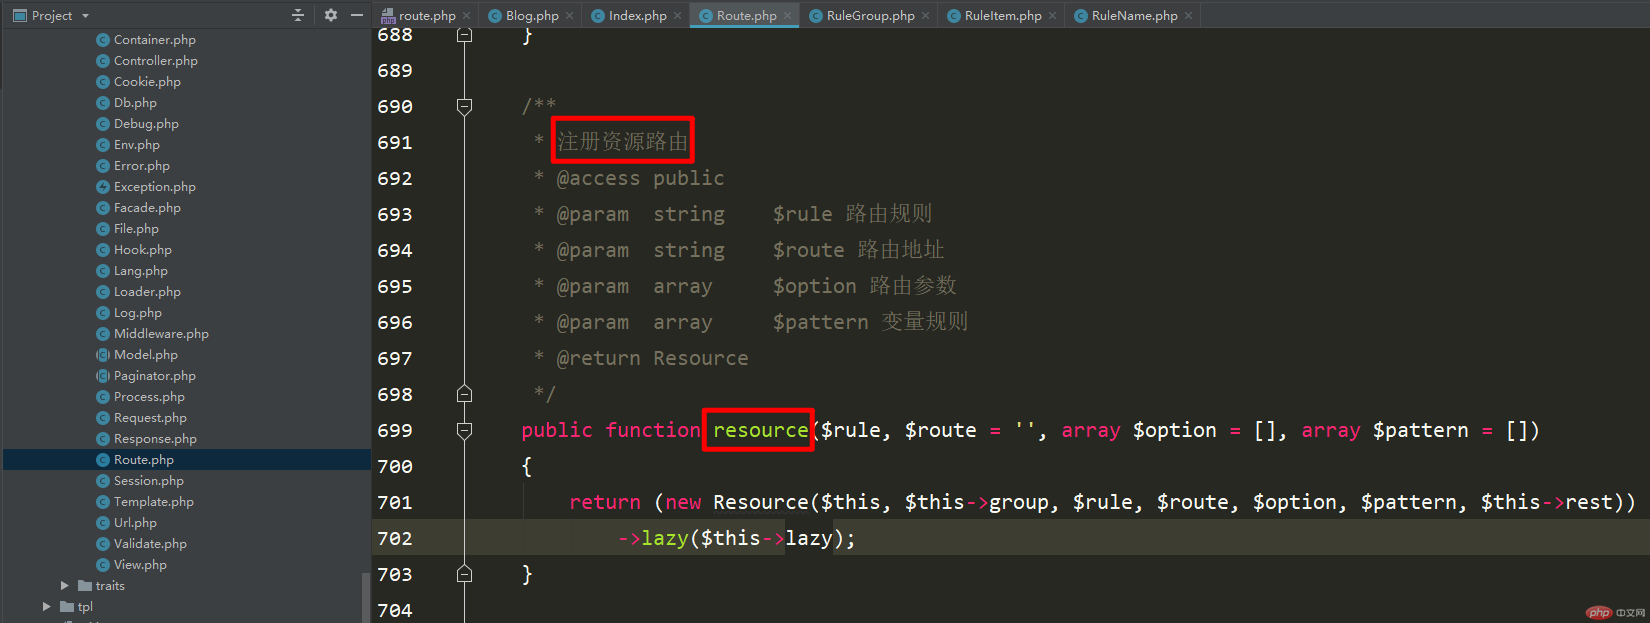Image resolution: width=1650 pixels, height=623 pixels.
Task: Click the Template.php class icon
Action: point(103,502)
